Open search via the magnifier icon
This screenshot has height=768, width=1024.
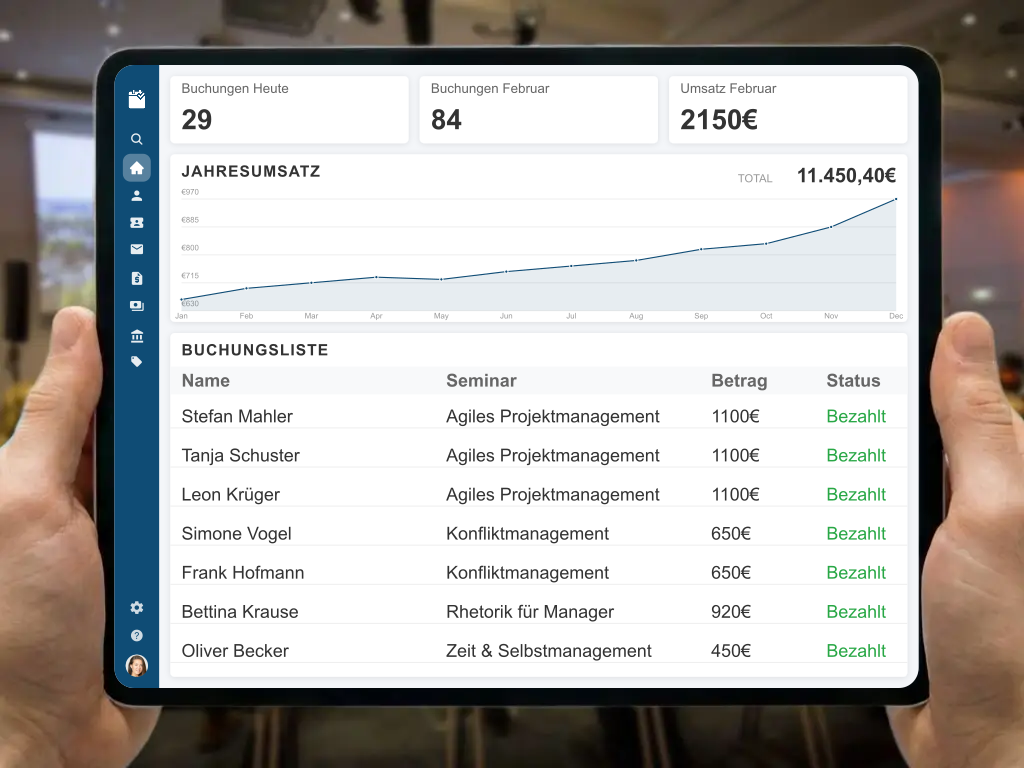[137, 139]
